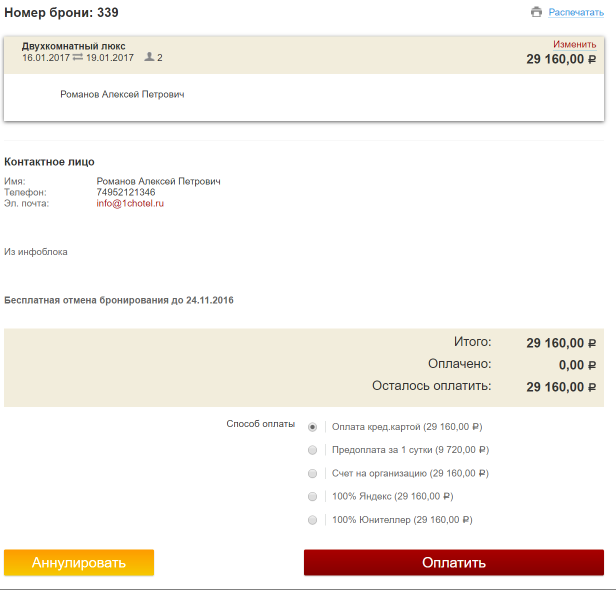Click guest name in the room card
616x590 pixels.
tap(122, 94)
